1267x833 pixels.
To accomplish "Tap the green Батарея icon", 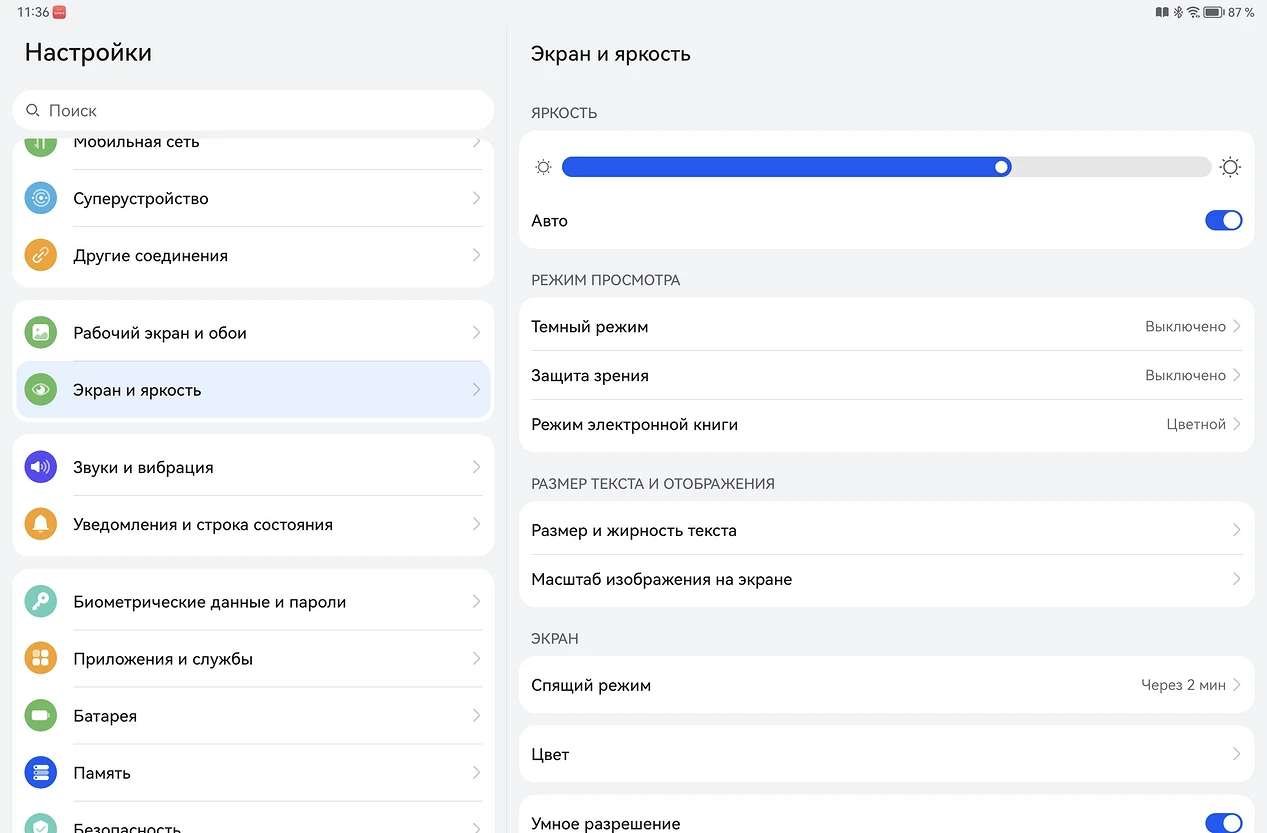I will (x=41, y=716).
